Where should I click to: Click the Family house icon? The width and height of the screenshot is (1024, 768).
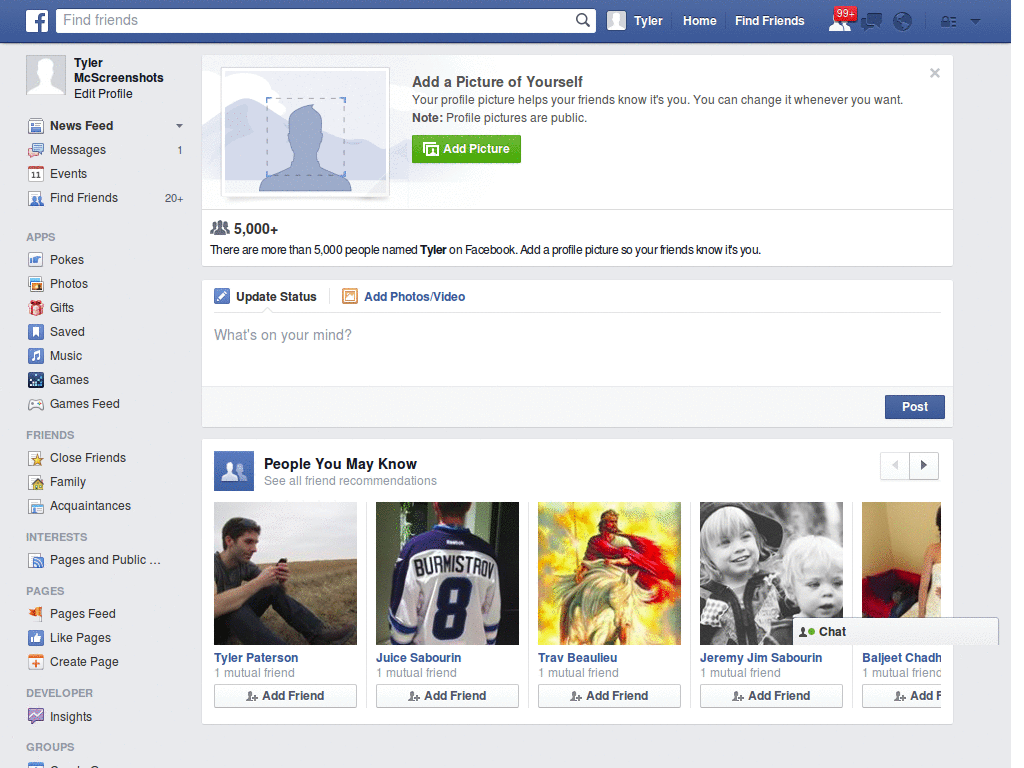click(36, 482)
